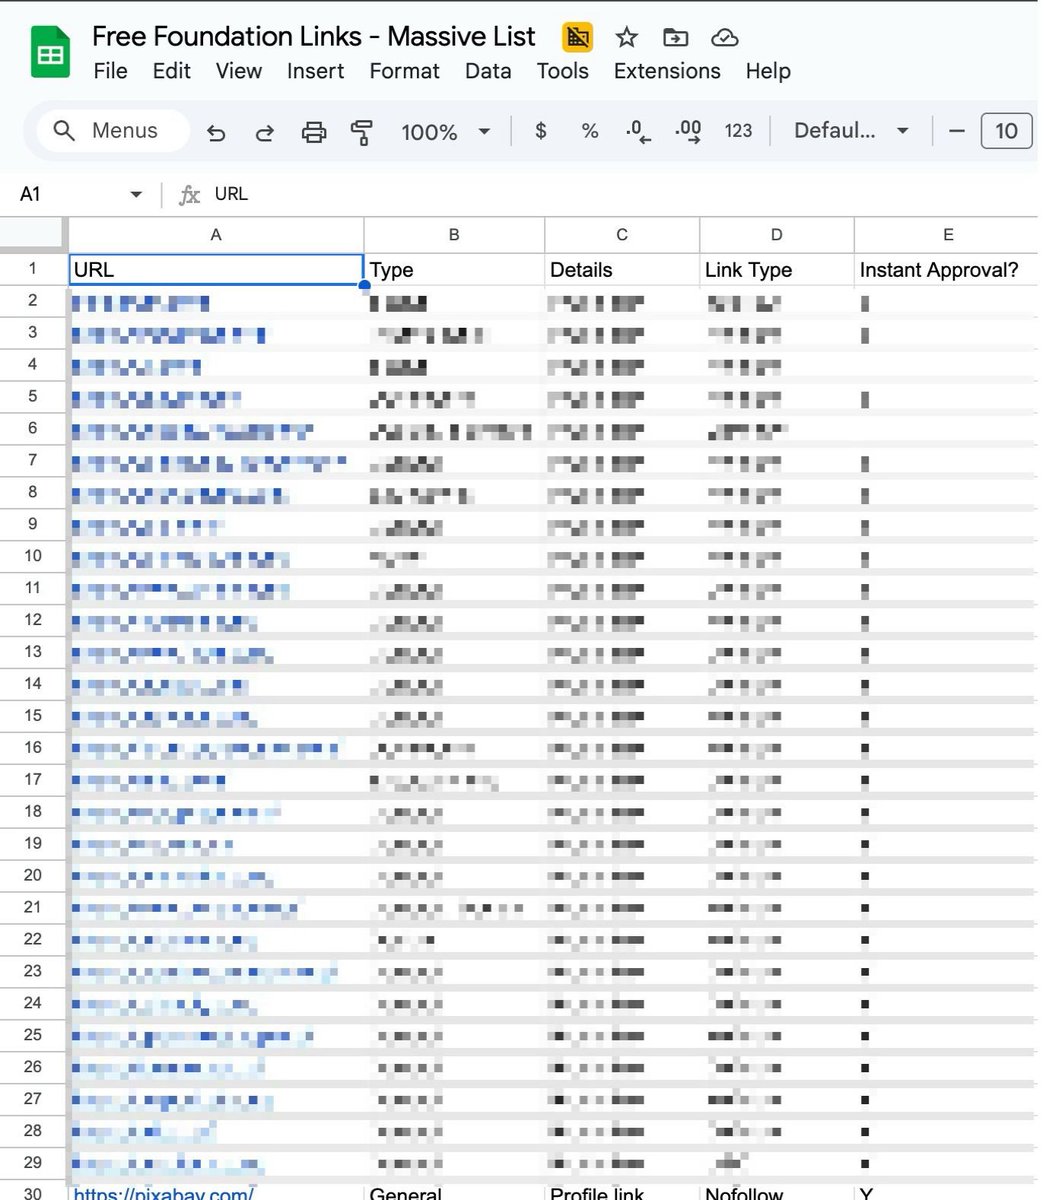Open the Extensions menu
Viewport: 1046px width, 1200px height.
coord(666,71)
